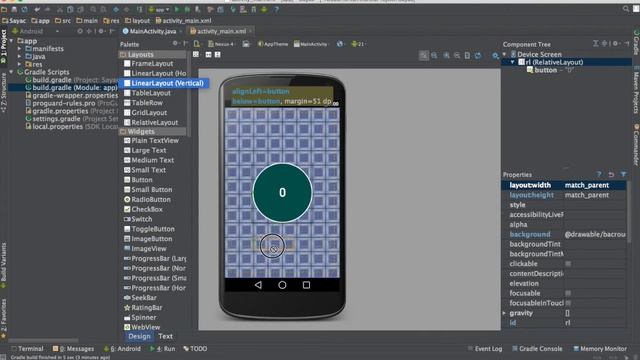Open the Terminal tool window

(x=27, y=349)
